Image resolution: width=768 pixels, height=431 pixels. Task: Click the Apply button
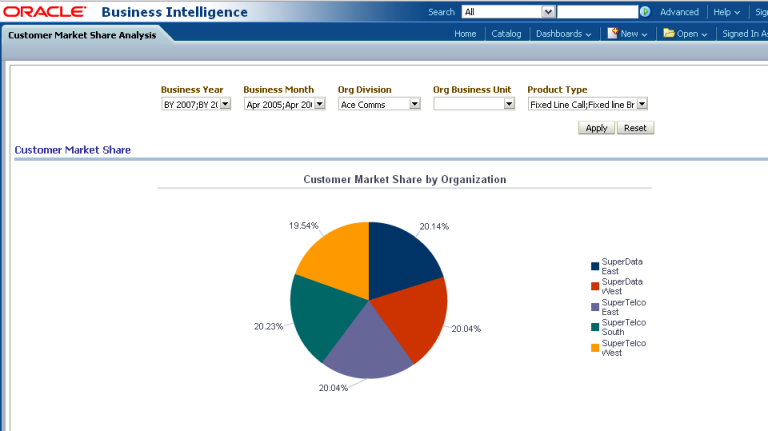(x=596, y=128)
